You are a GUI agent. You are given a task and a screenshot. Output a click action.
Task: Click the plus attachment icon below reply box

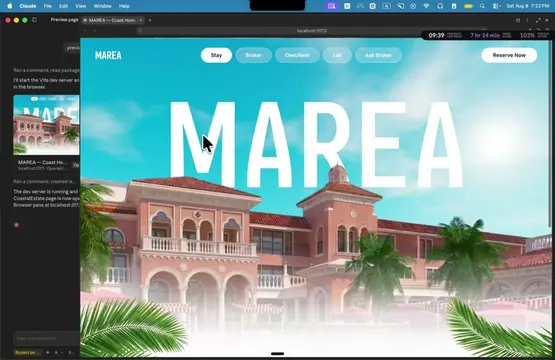pyautogui.click(x=48, y=353)
